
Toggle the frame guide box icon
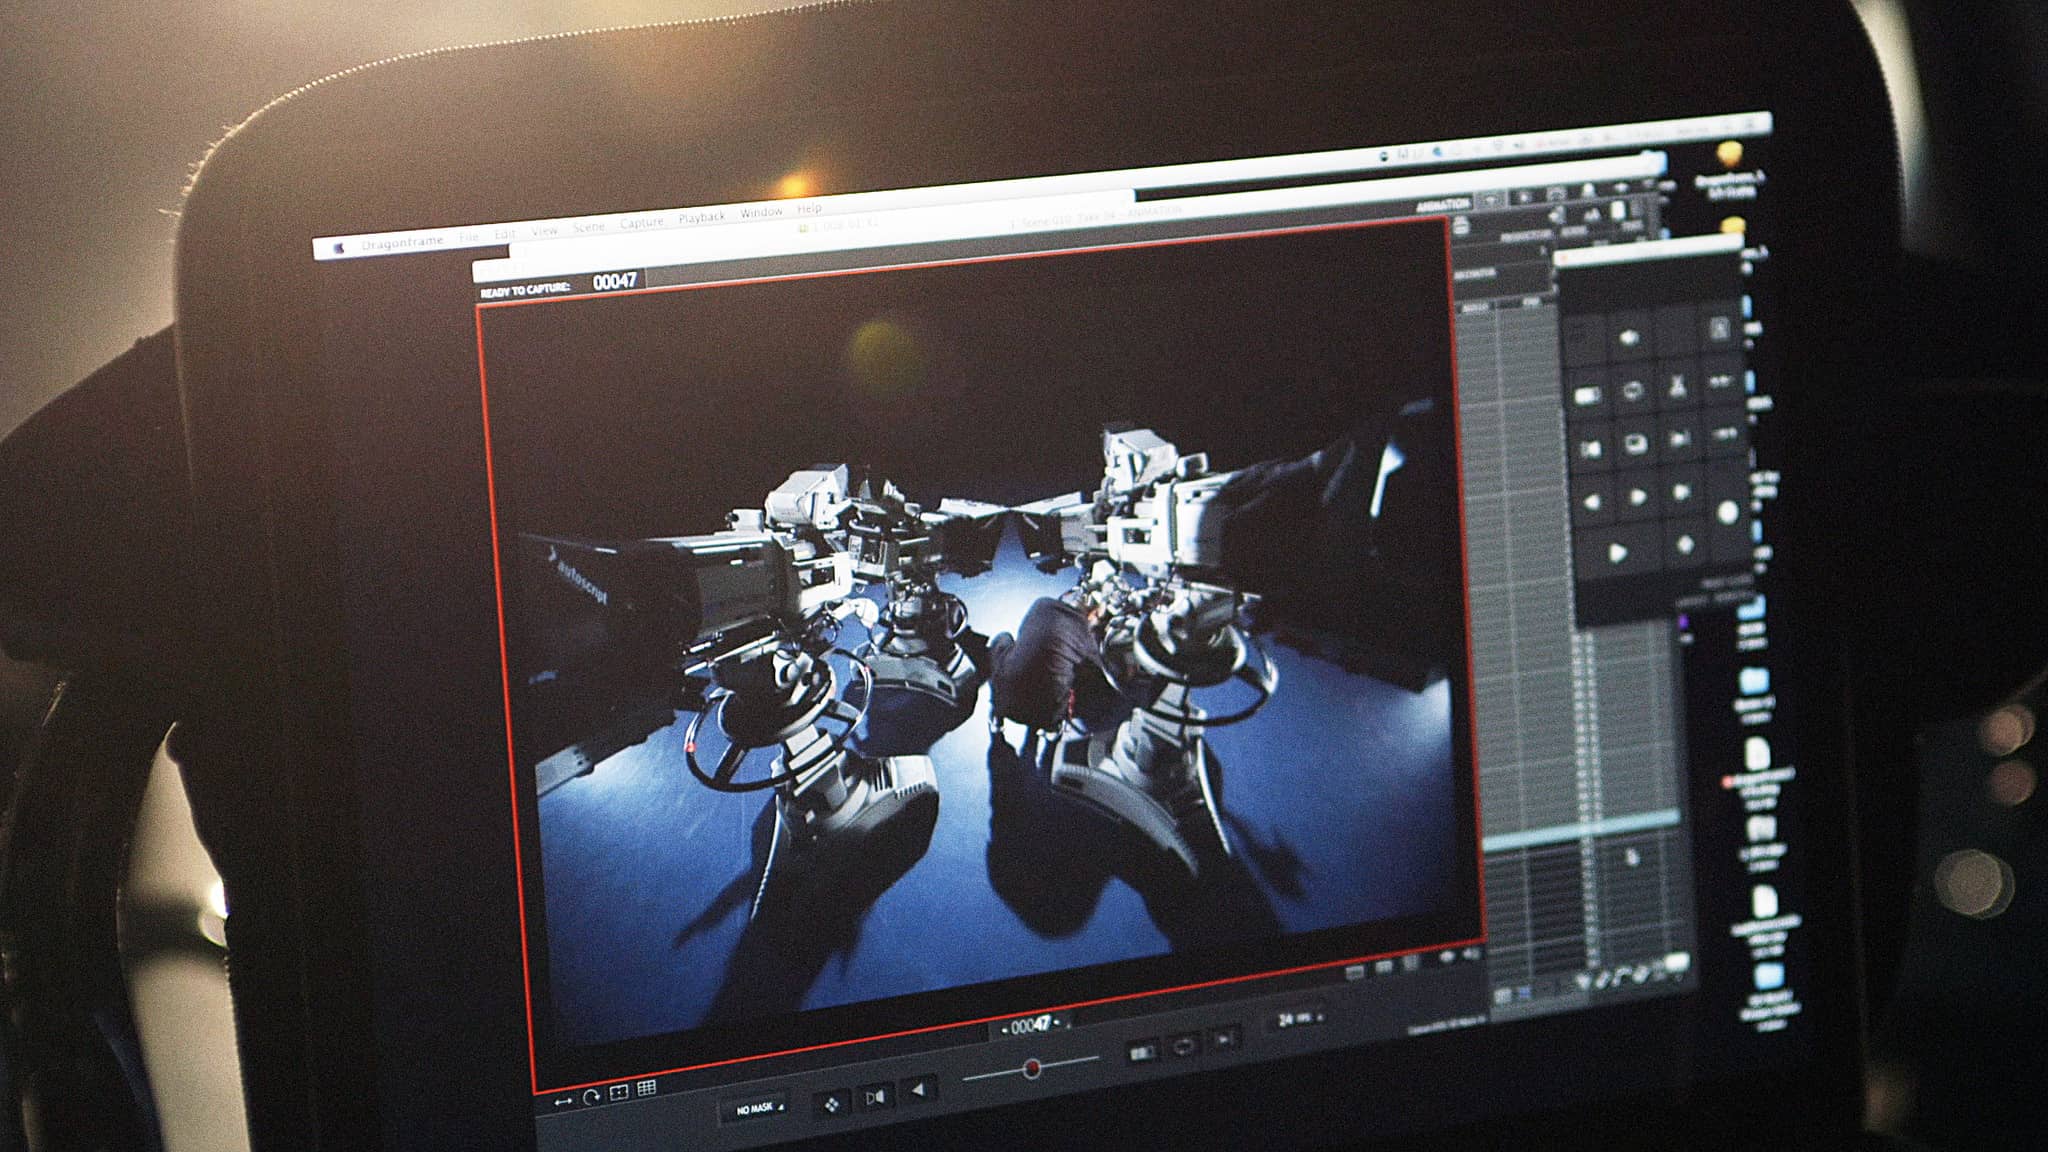pos(619,1092)
